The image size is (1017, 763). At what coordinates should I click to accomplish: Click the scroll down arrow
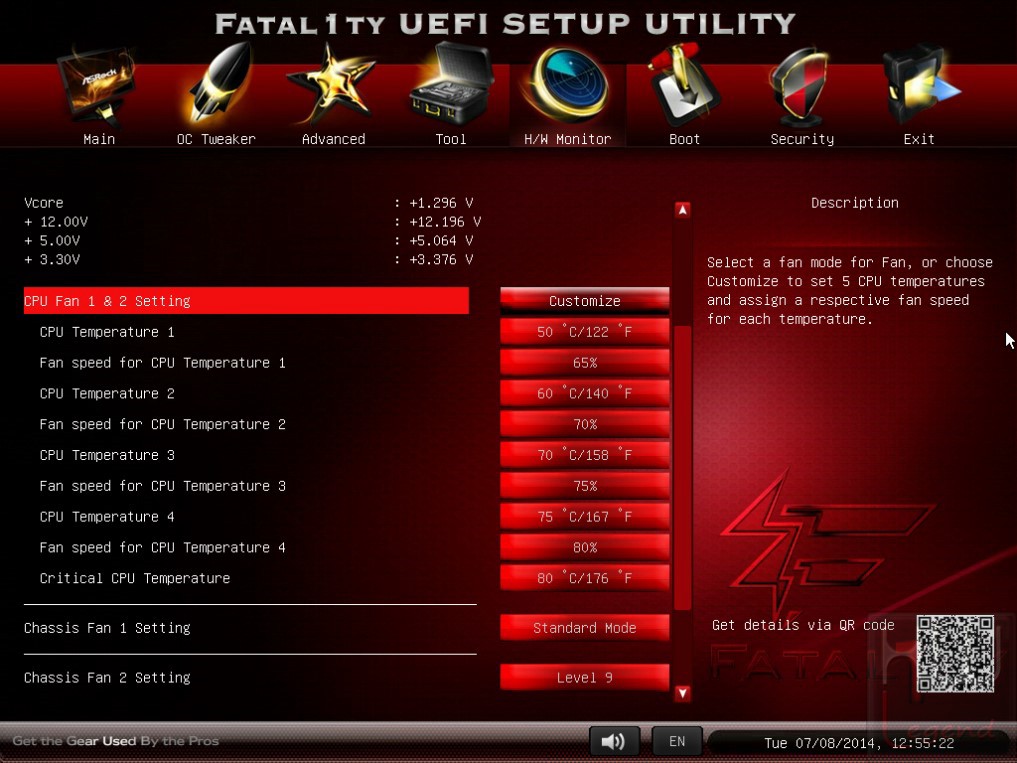click(x=682, y=693)
